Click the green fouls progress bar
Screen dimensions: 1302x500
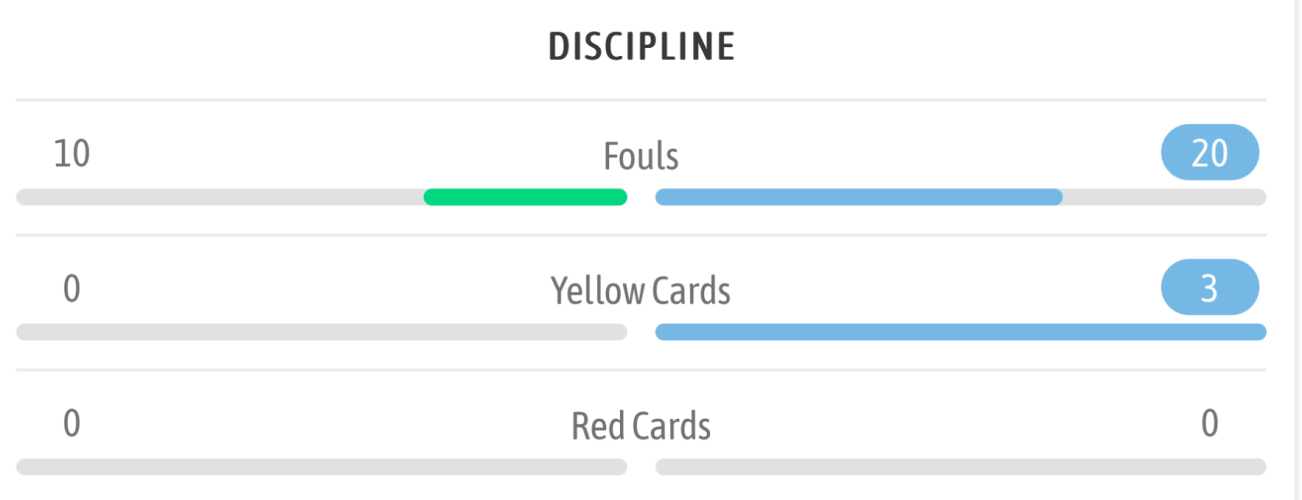pos(525,197)
